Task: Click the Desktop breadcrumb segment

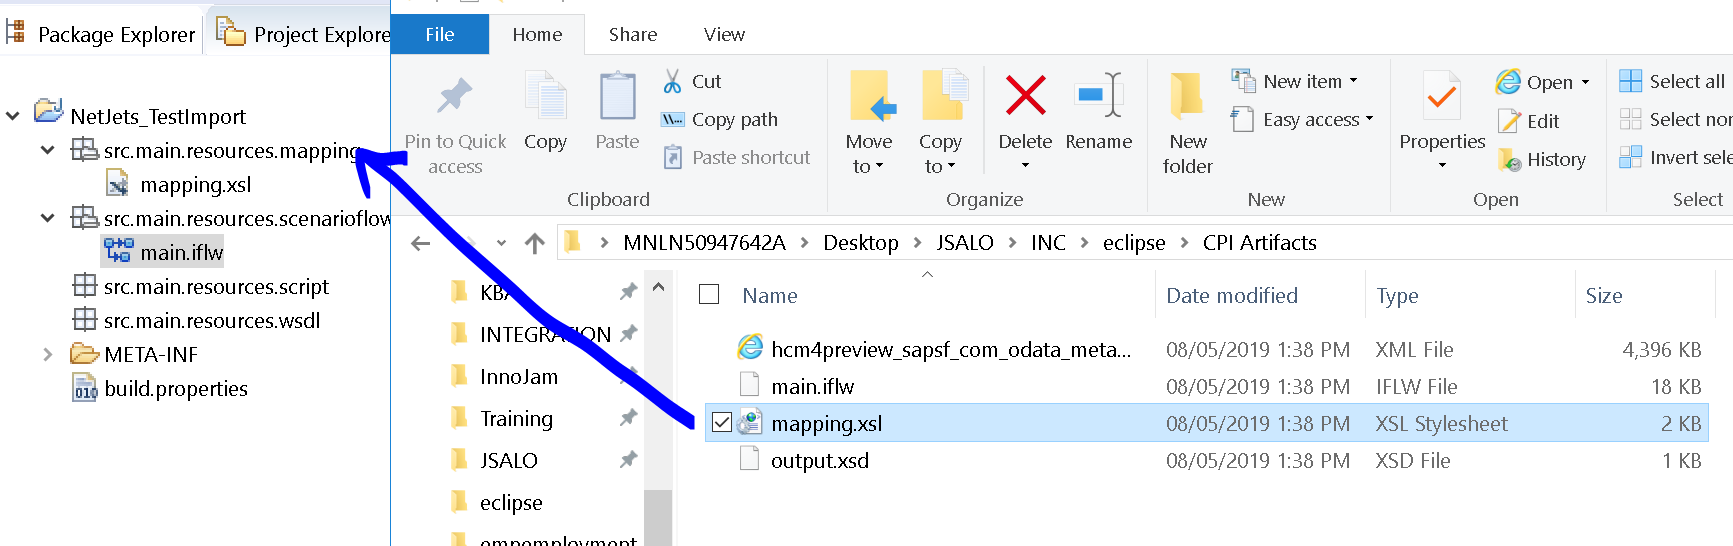Action: [860, 243]
